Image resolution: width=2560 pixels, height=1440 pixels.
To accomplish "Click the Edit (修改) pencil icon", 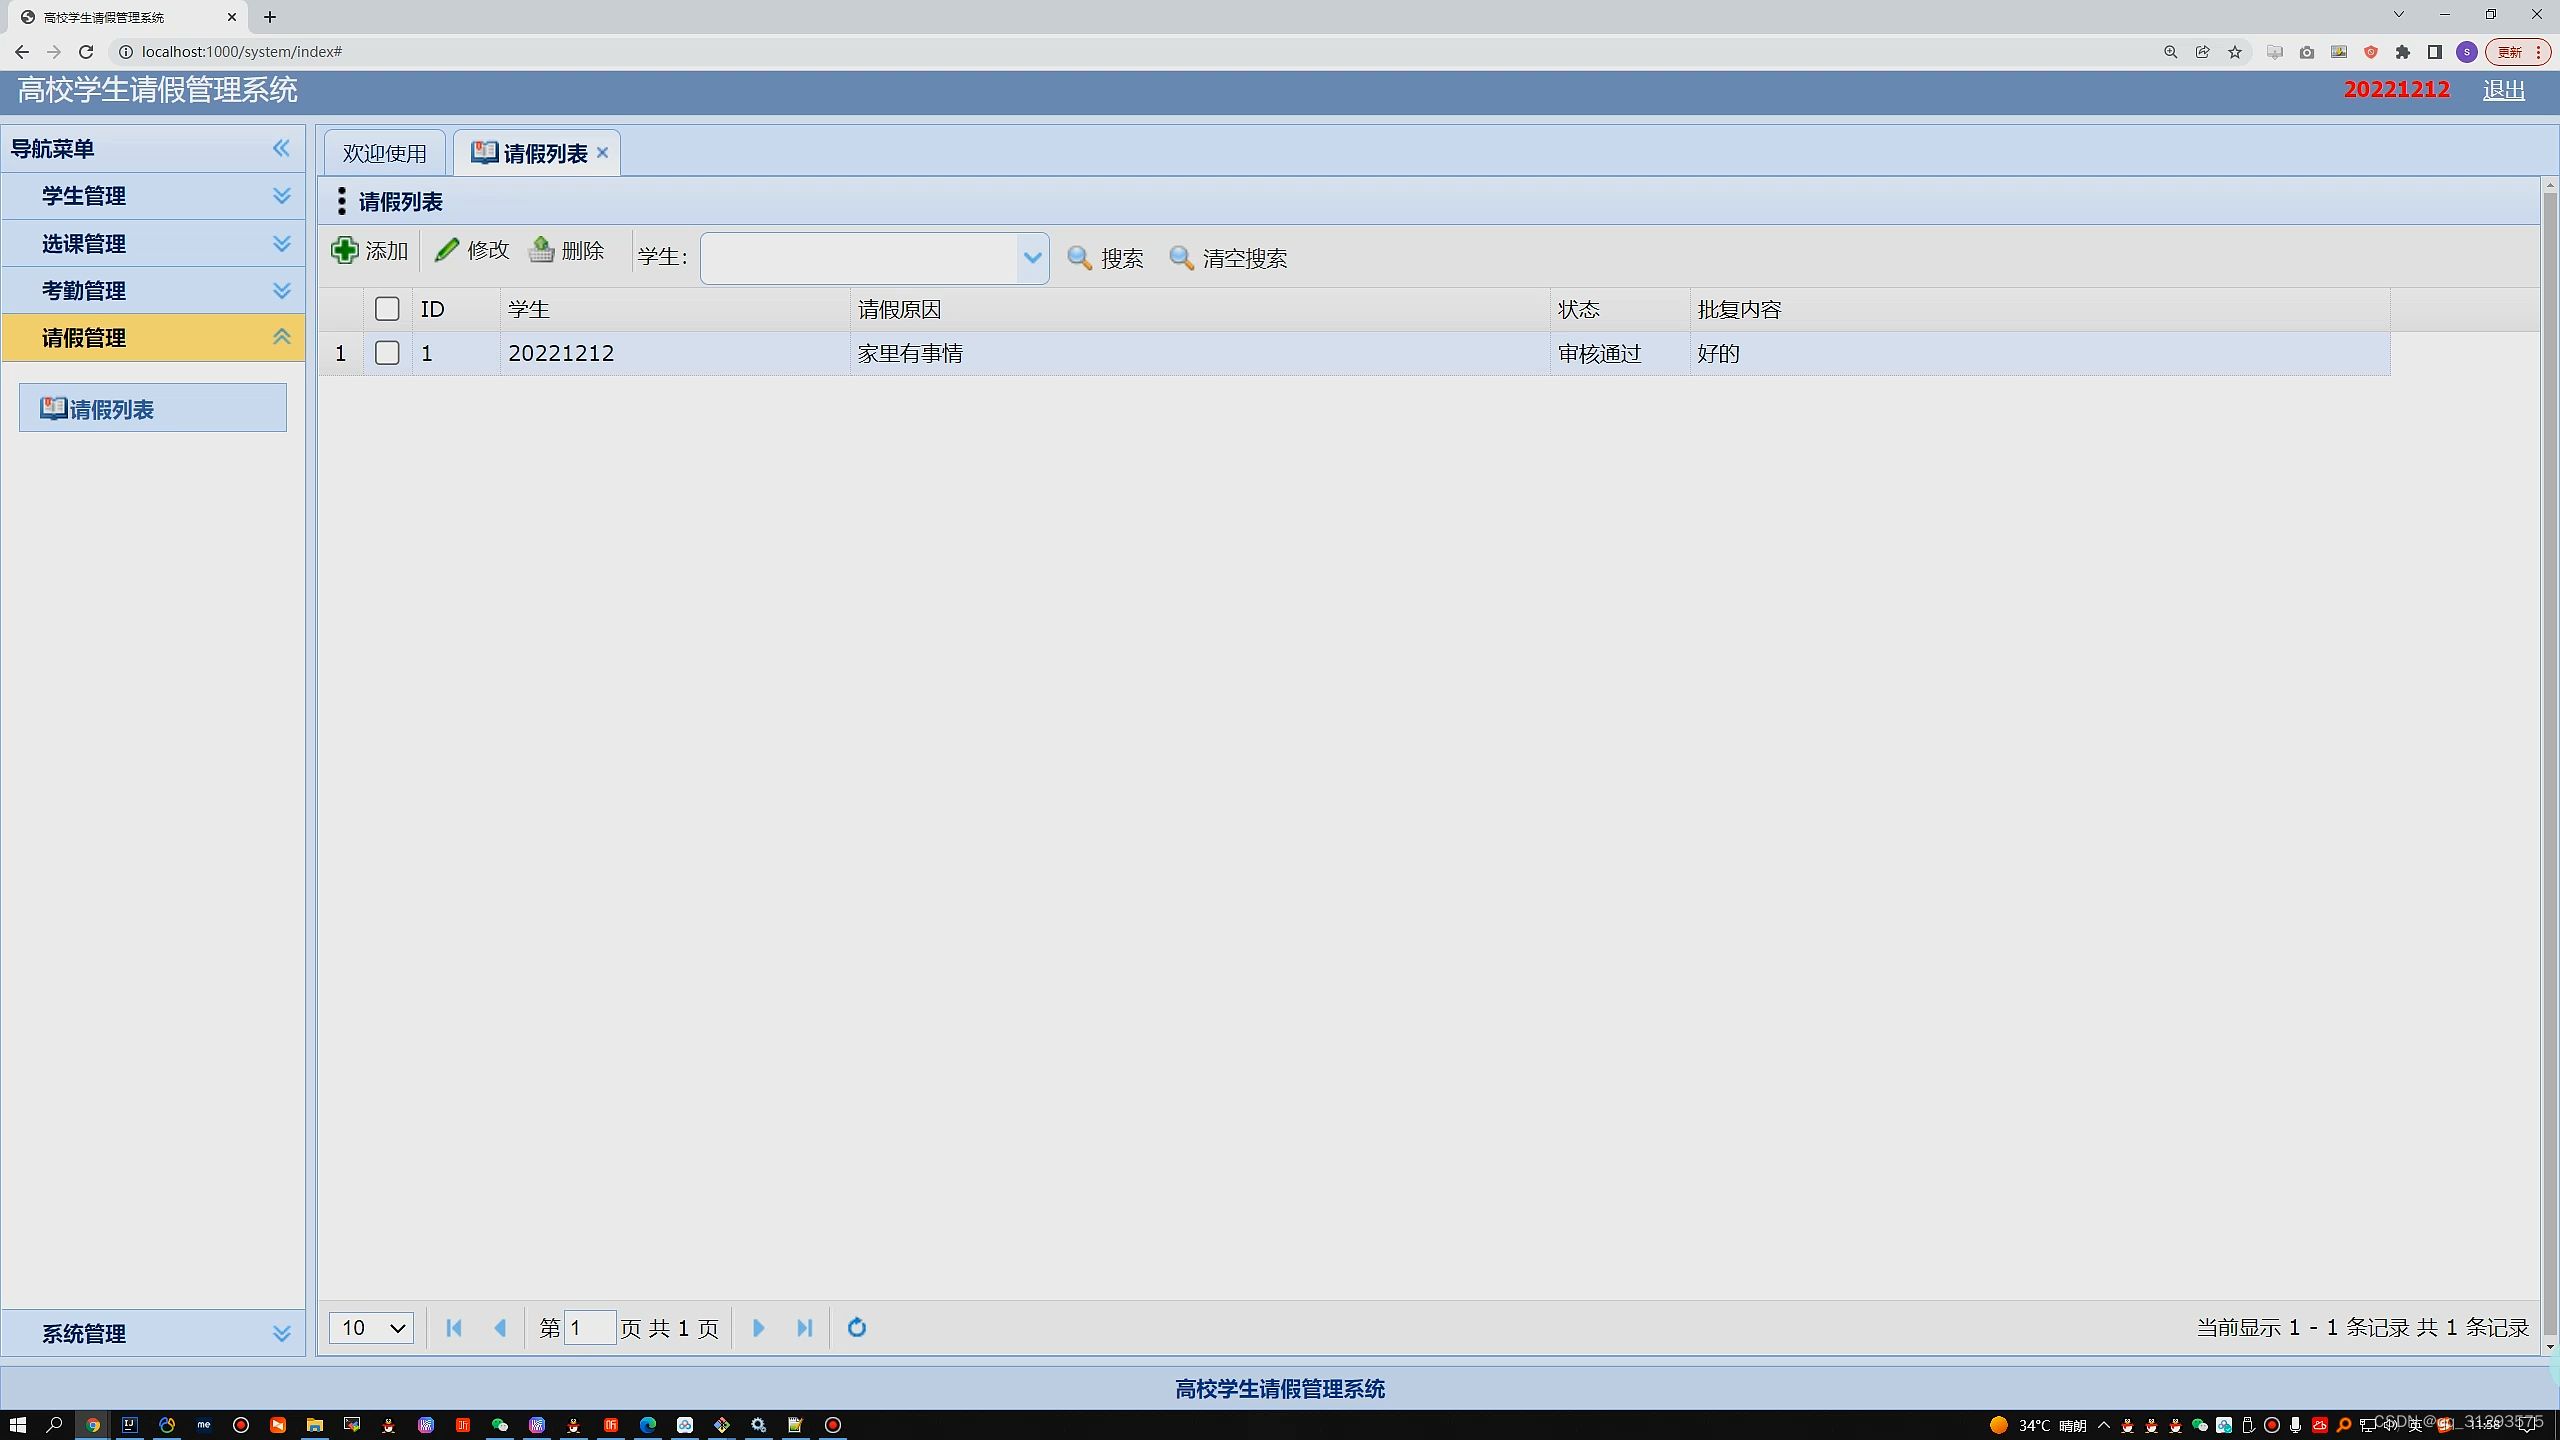I will pyautogui.click(x=446, y=250).
